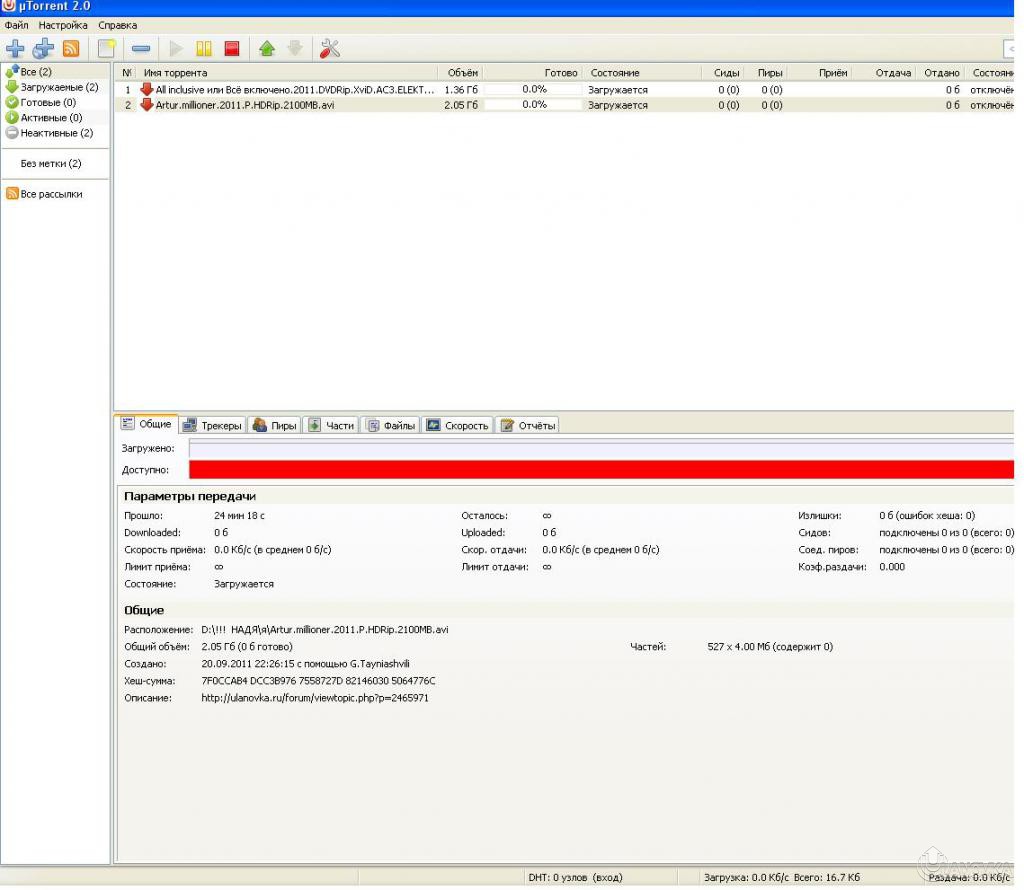This screenshot has width=1024, height=890.
Task: Move torrent up the queue with green arrow
Action: pos(266,48)
